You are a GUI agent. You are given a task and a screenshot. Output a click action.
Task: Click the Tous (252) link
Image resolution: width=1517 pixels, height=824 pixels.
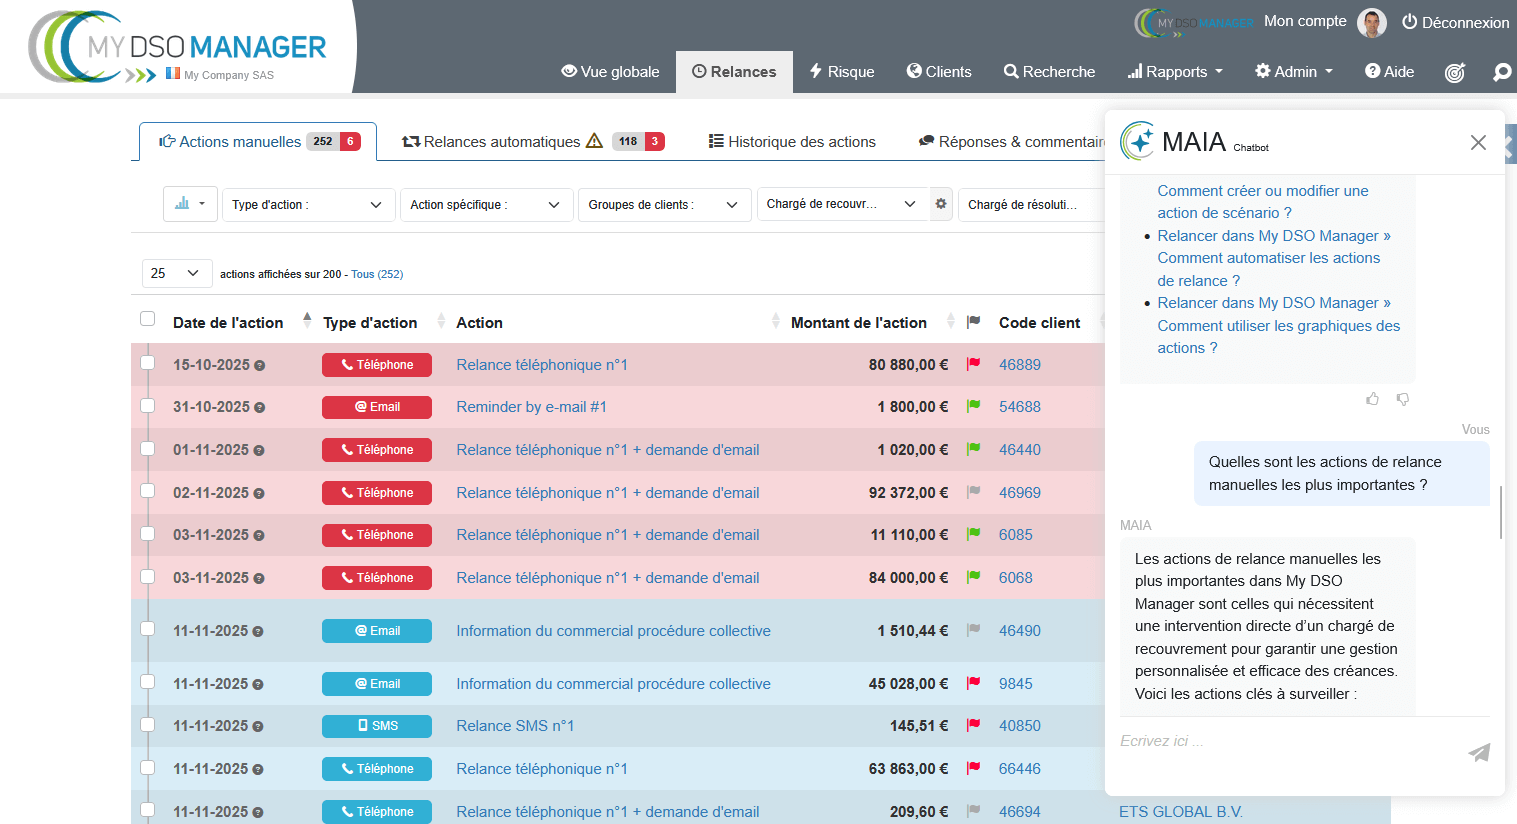377,274
